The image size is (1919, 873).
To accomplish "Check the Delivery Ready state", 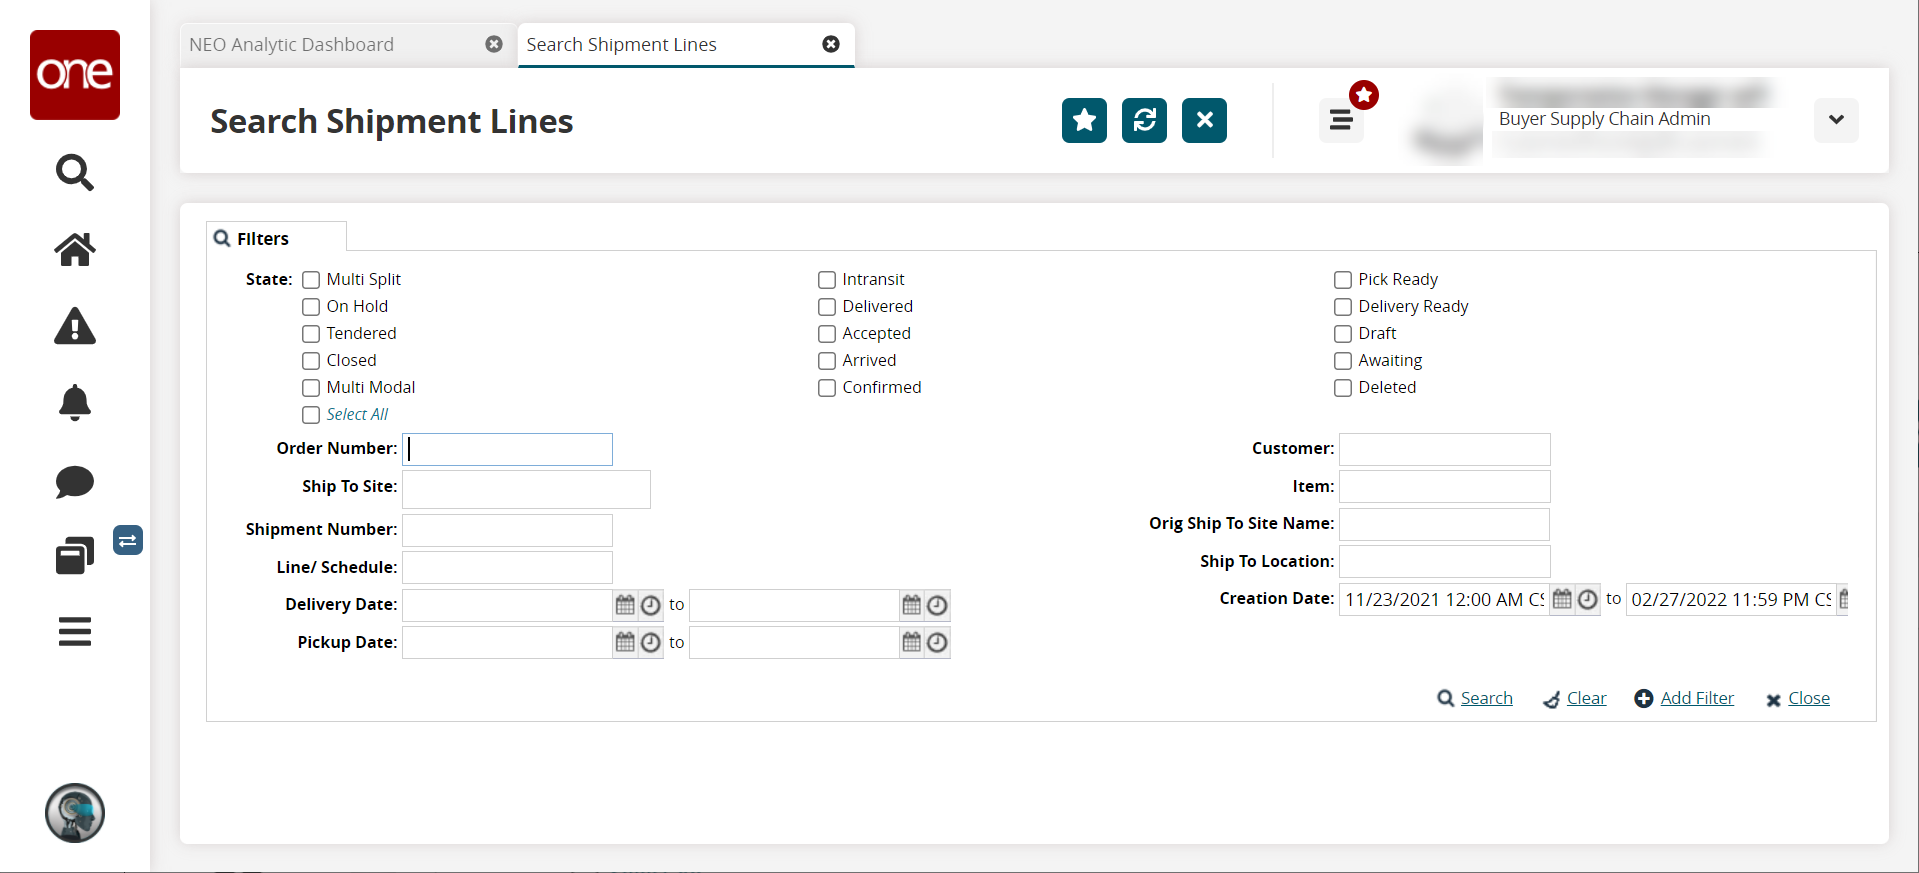I will 1343,307.
